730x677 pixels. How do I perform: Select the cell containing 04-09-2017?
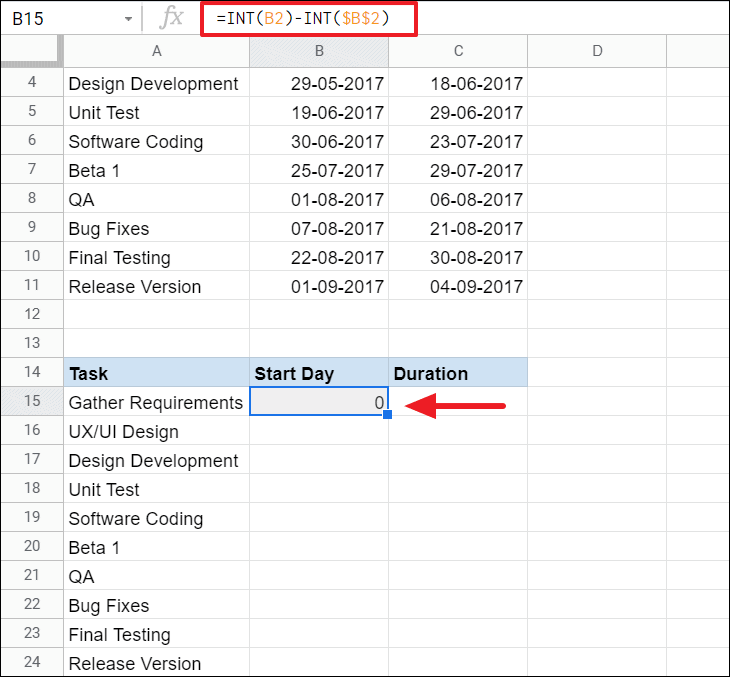point(458,285)
